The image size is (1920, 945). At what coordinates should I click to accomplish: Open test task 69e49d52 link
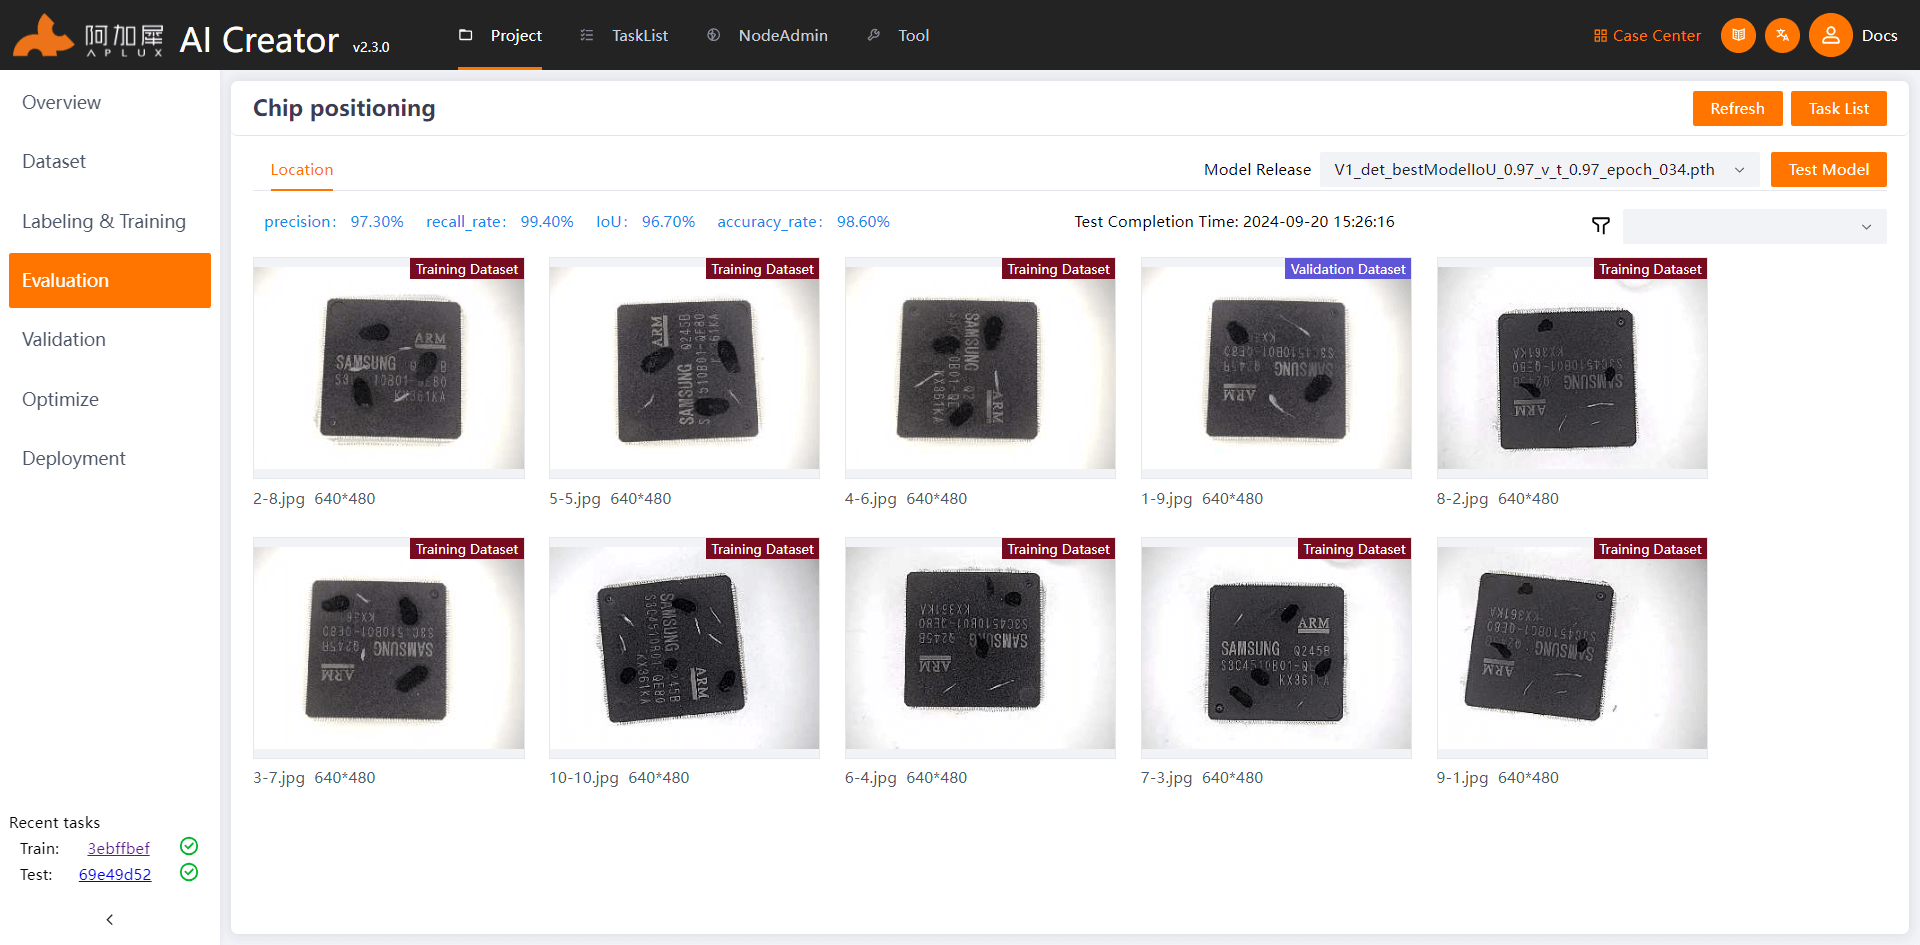click(x=115, y=874)
